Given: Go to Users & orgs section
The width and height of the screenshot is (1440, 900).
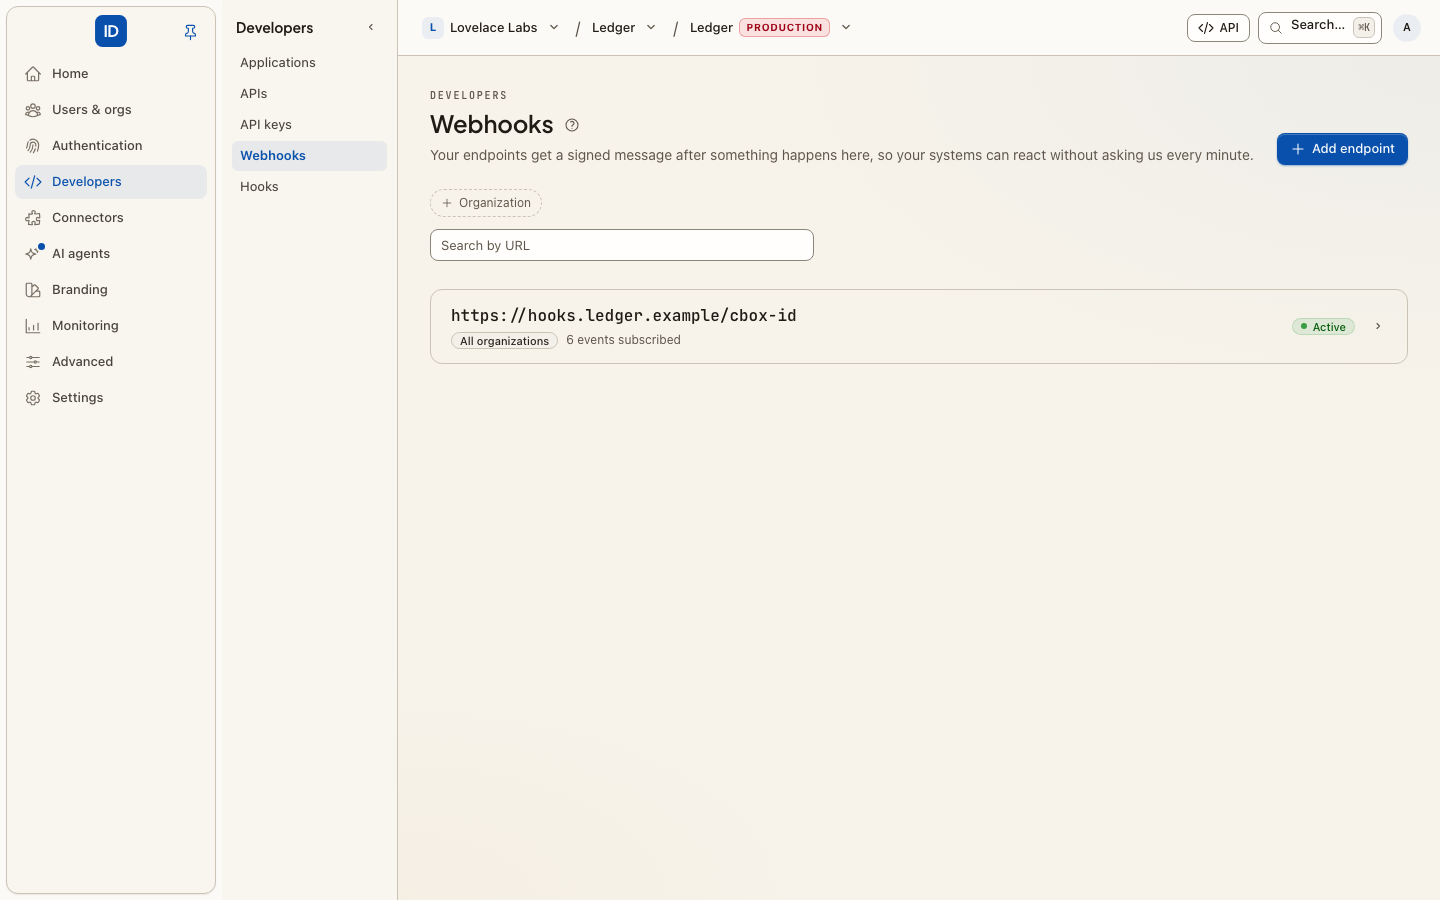Looking at the screenshot, I should [111, 110].
